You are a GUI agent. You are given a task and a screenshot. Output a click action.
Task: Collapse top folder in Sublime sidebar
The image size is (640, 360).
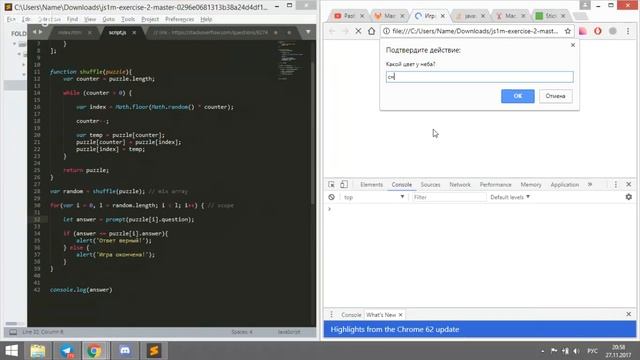tap(15, 44)
